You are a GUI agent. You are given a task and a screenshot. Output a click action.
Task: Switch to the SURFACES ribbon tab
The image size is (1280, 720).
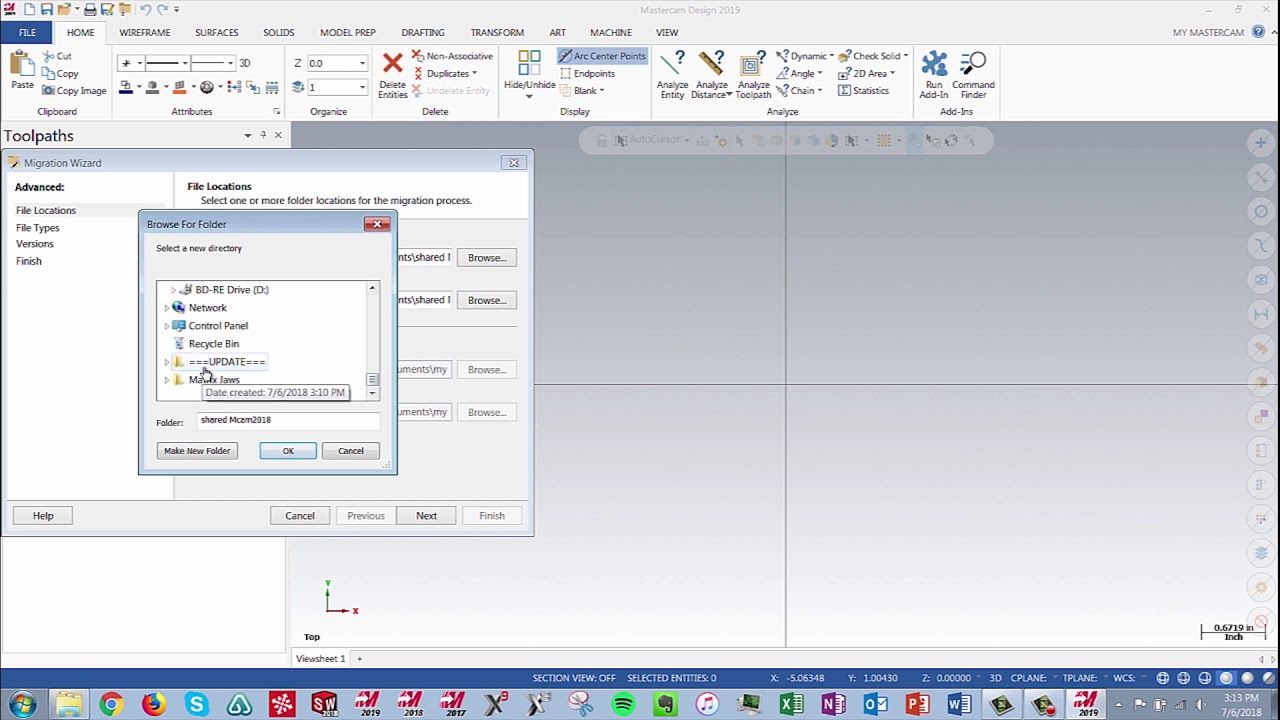coord(217,32)
